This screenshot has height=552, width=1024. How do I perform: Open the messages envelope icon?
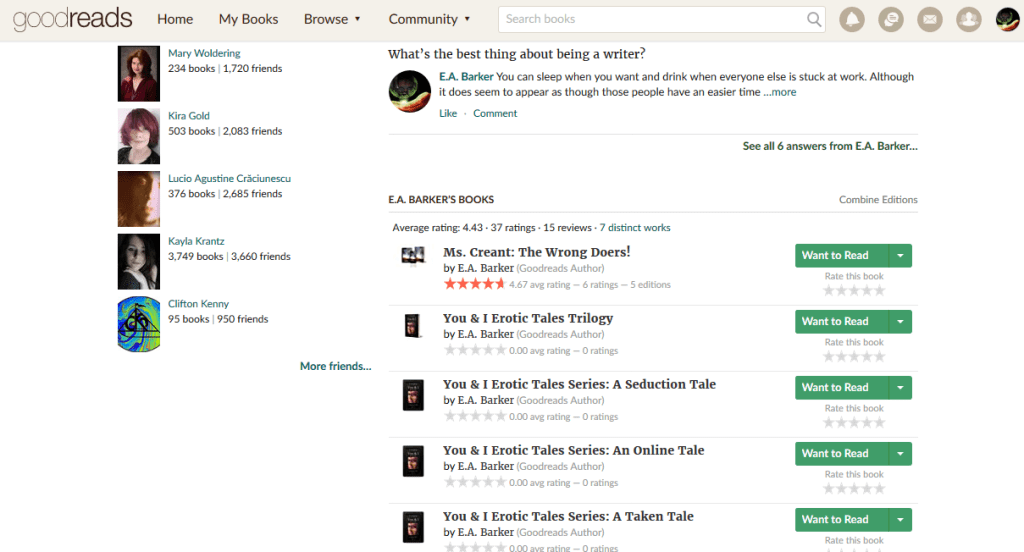929,19
